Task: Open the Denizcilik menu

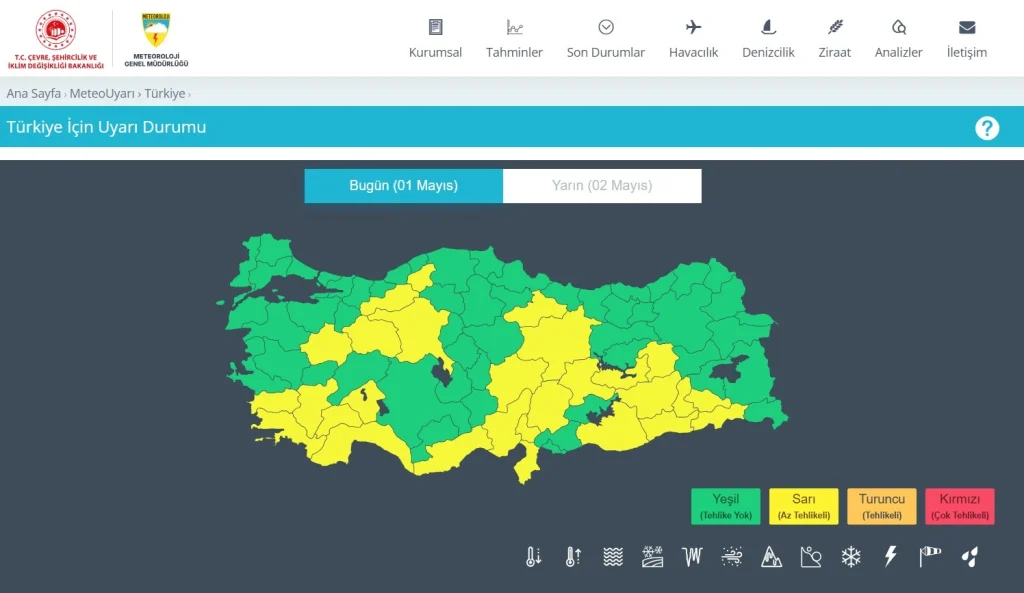Action: click(x=768, y=39)
